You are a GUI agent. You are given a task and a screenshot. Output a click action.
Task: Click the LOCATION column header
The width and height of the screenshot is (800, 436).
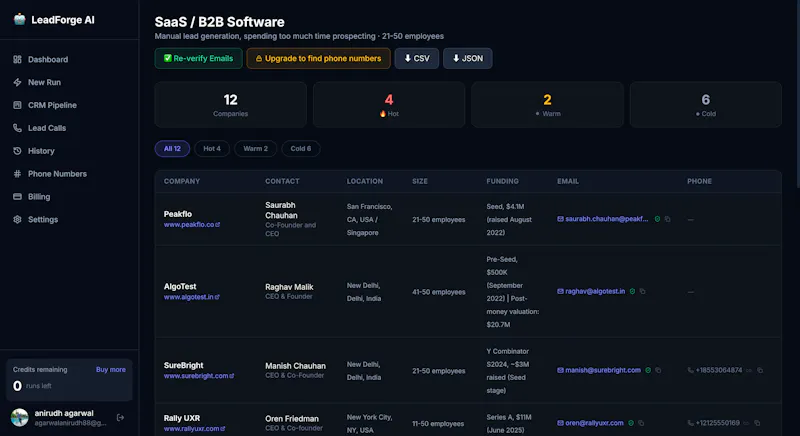(x=365, y=181)
